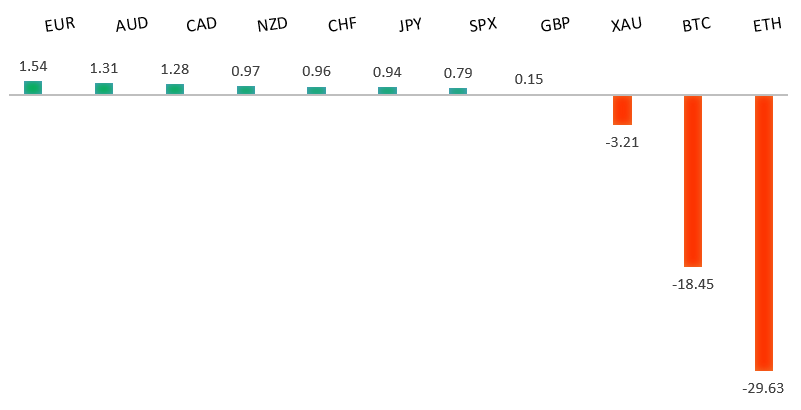Image resolution: width=801 pixels, height=410 pixels.
Task: Click the red BTC bar
Action: (693, 181)
